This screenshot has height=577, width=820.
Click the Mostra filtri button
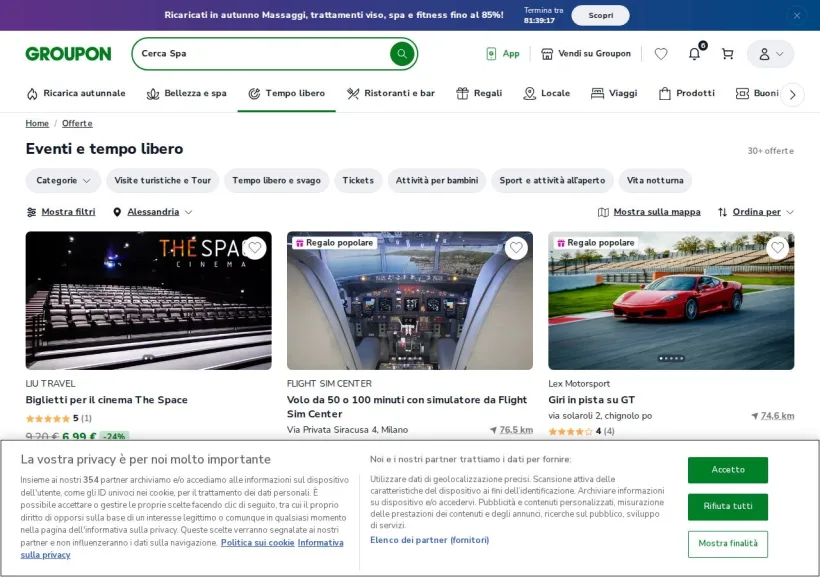coord(61,212)
